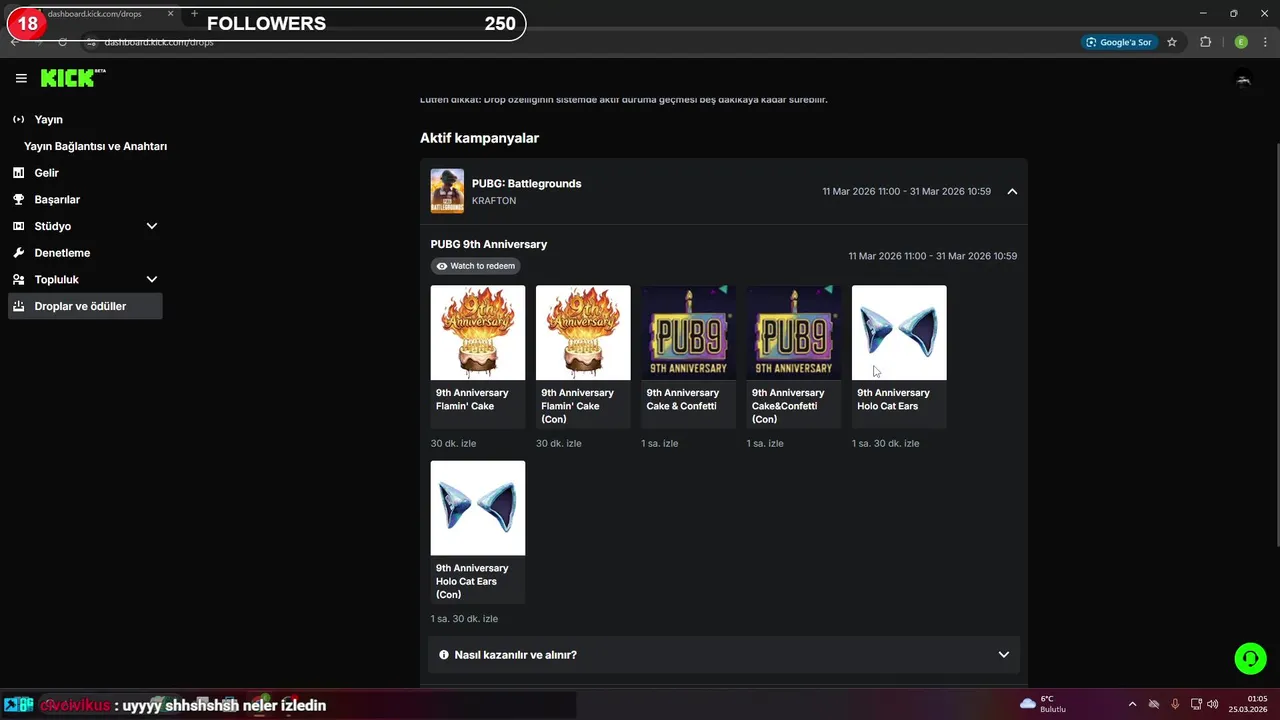Open the green support chat bubble
This screenshot has height=720, width=1280.
[x=1250, y=658]
